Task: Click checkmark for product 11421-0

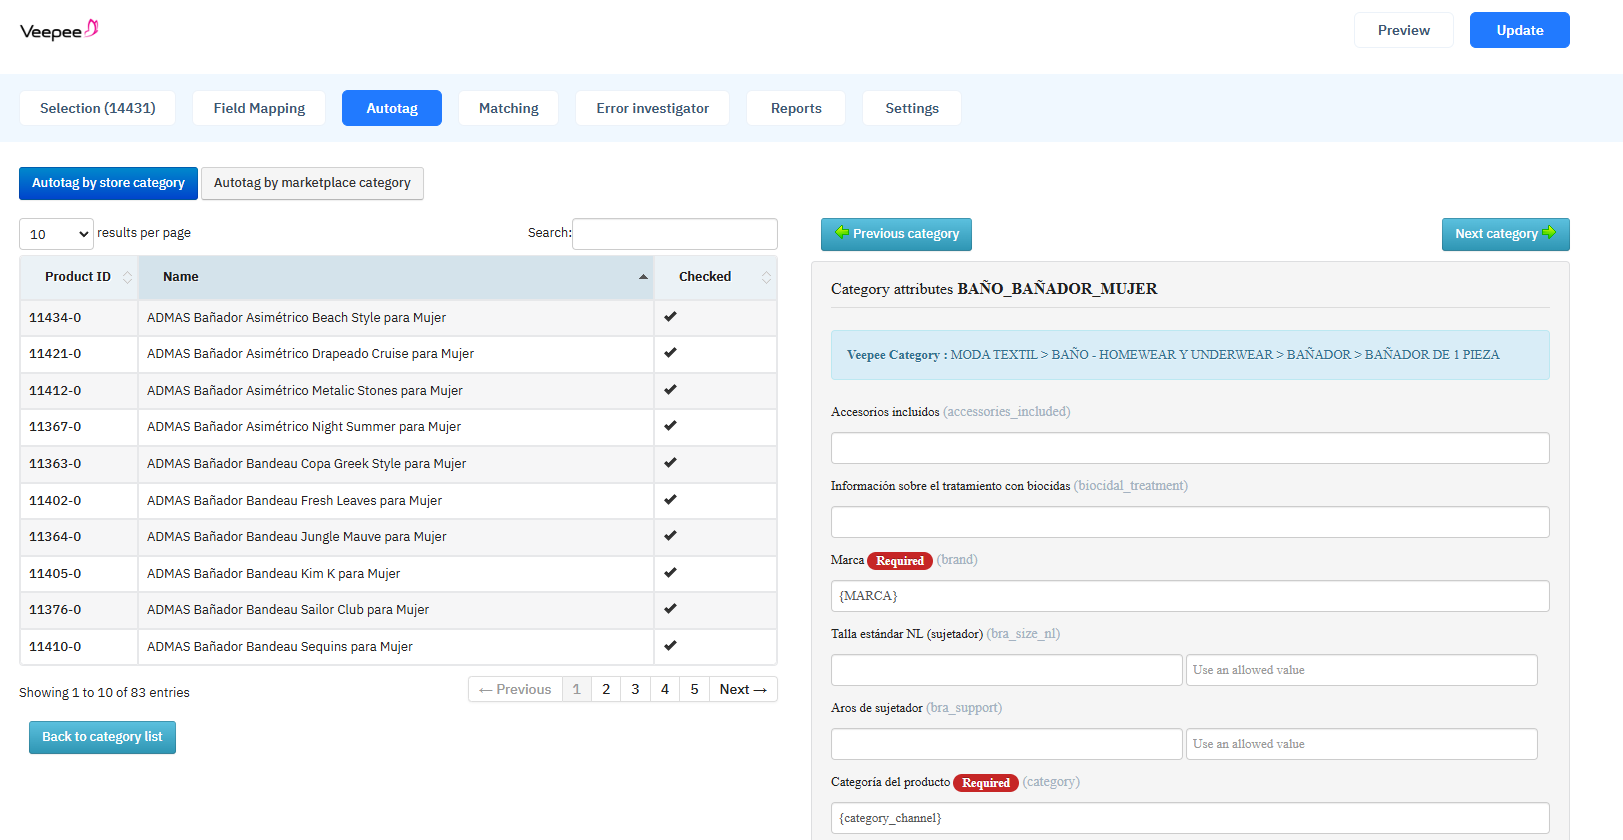Action: tap(670, 352)
